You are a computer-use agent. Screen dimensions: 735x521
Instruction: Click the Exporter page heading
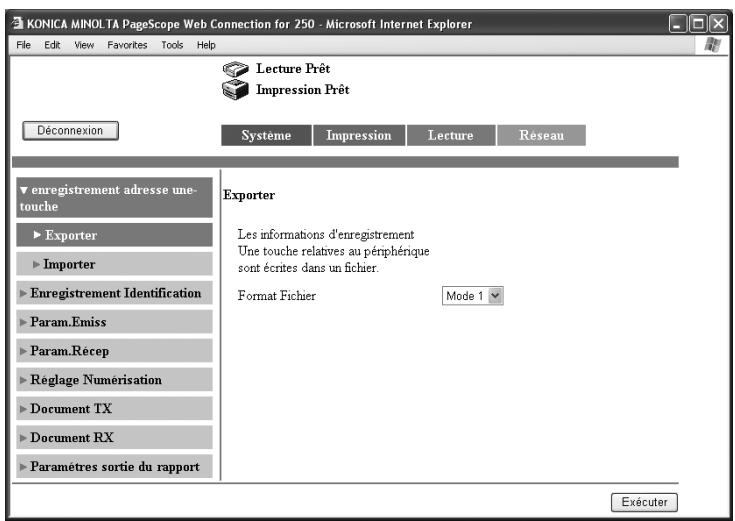(249, 195)
